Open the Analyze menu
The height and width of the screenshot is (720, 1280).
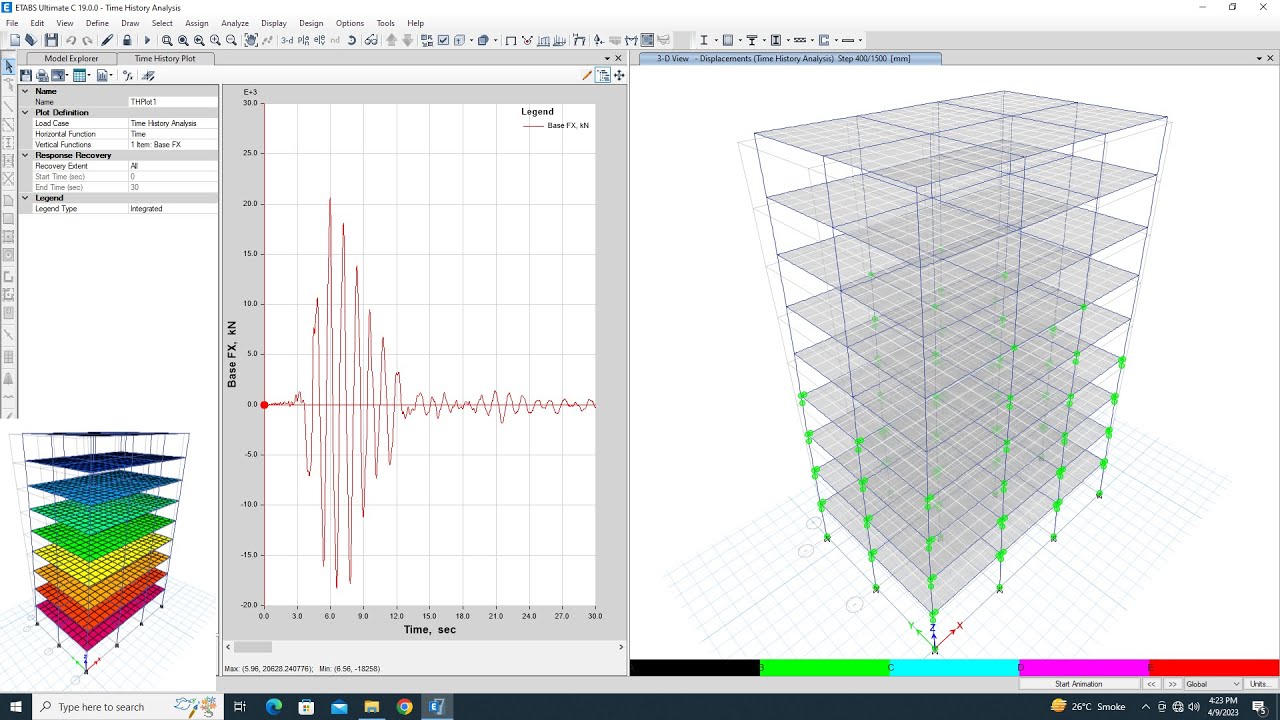coord(235,22)
